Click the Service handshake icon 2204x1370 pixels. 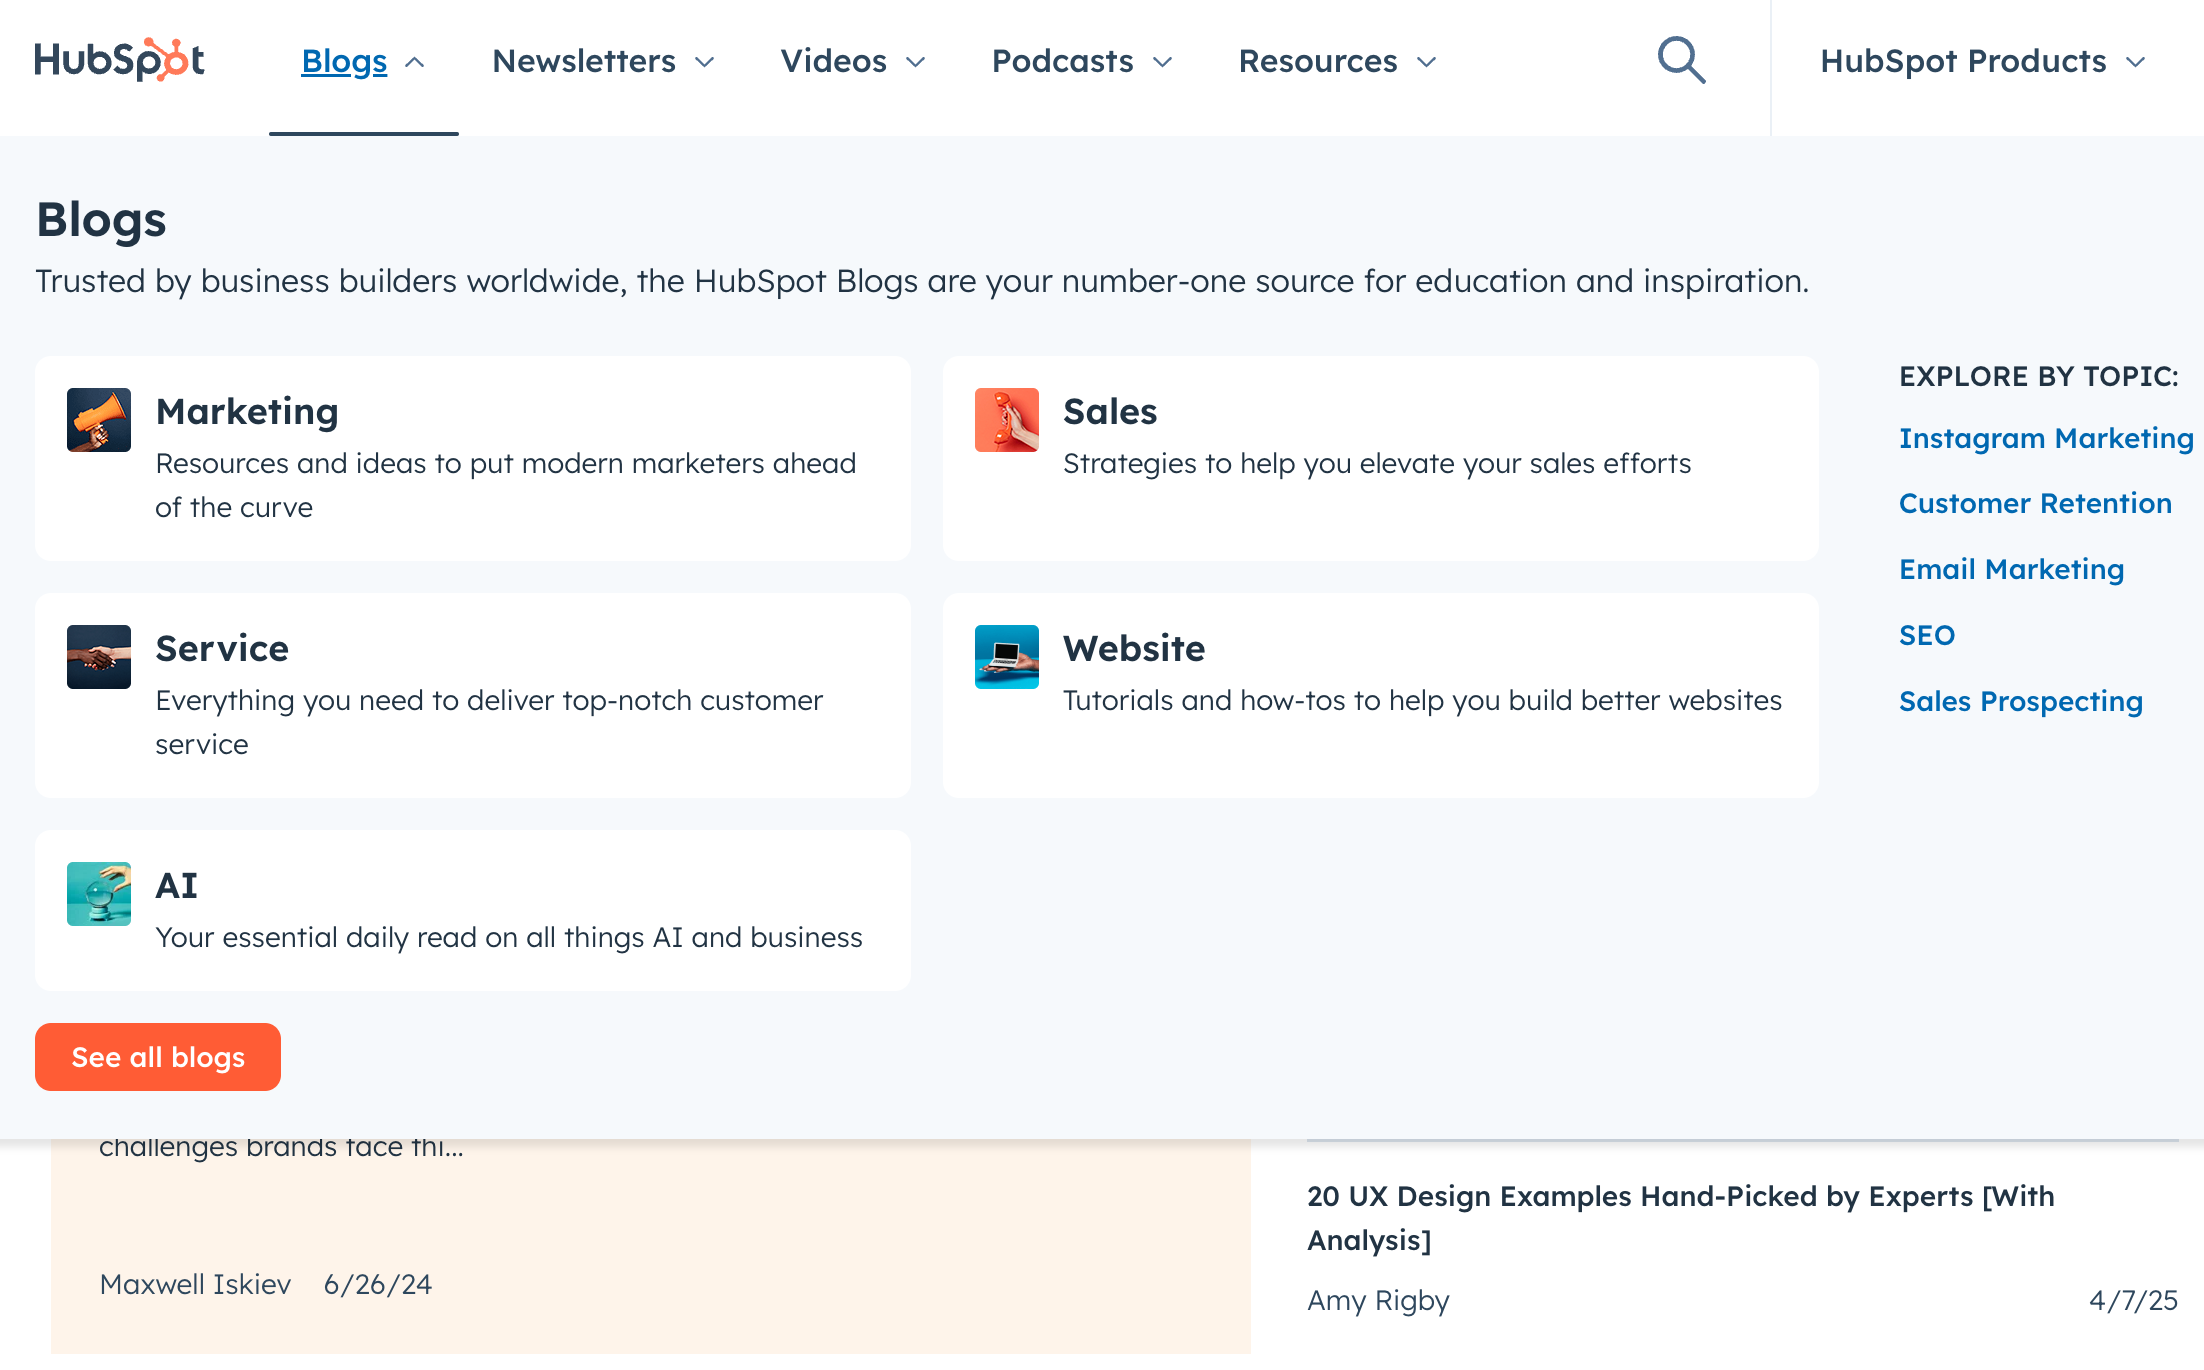(x=99, y=657)
